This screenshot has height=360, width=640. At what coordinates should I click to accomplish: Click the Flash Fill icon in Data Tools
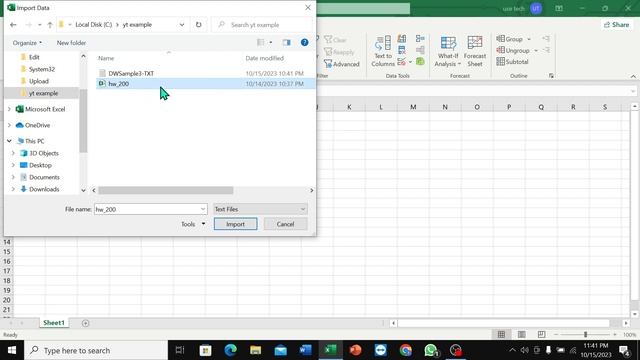tap(402, 39)
